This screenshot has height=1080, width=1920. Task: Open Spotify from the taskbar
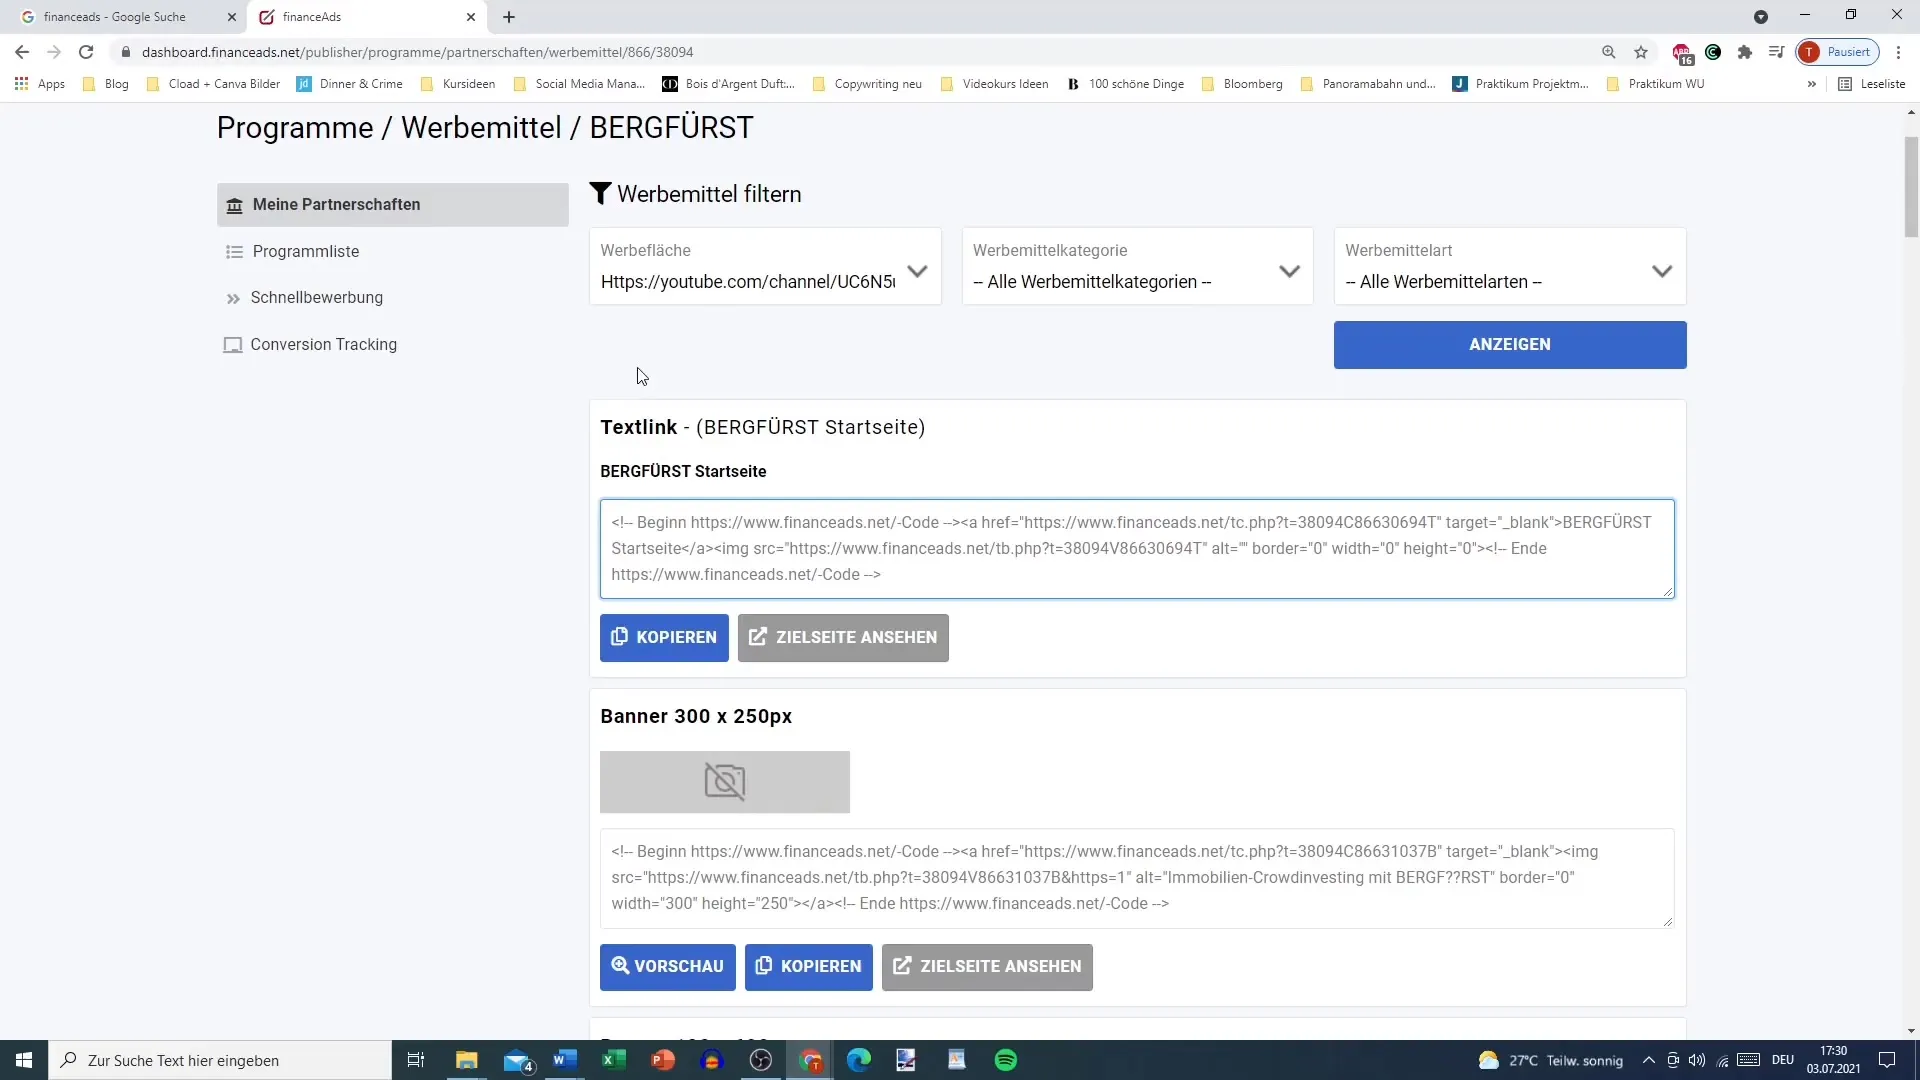pos(1006,1060)
